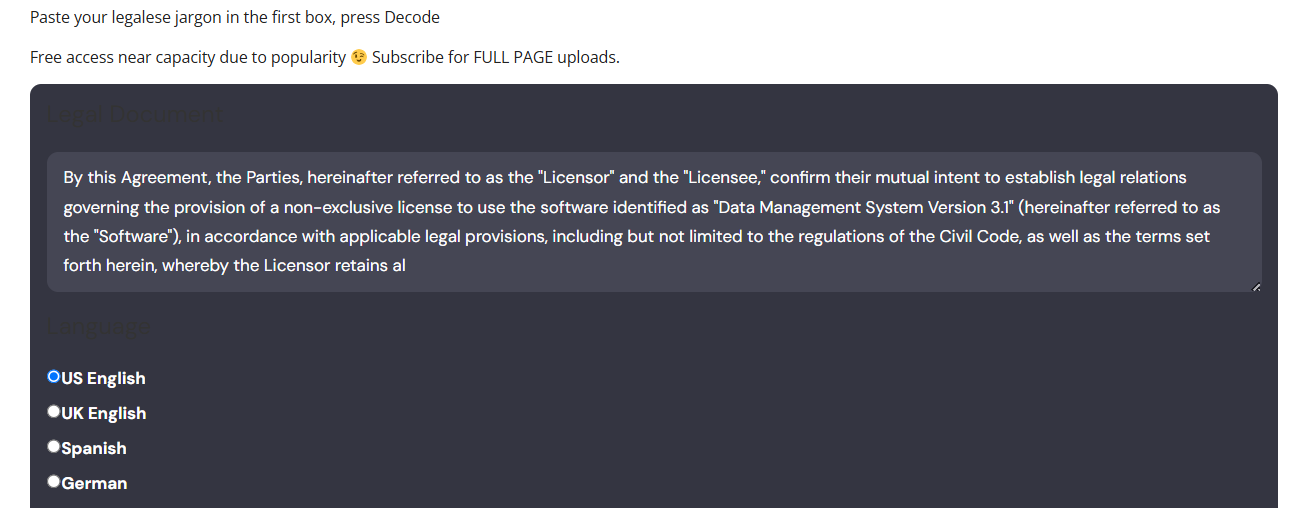The height and width of the screenshot is (508, 1301).
Task: Click the 'German' text label
Action: coord(94,483)
